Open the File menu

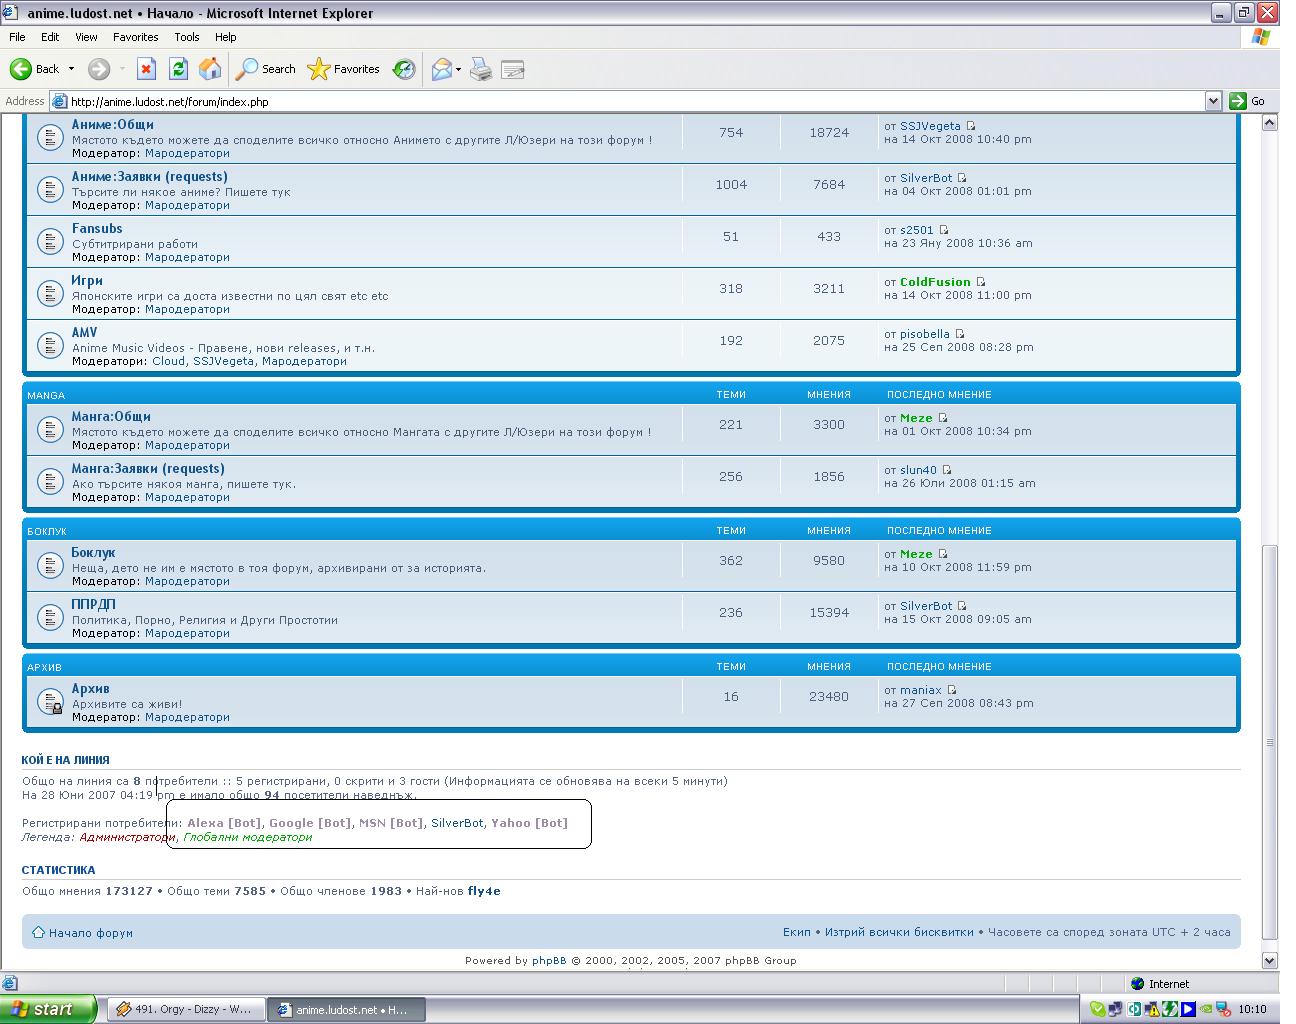(x=17, y=37)
